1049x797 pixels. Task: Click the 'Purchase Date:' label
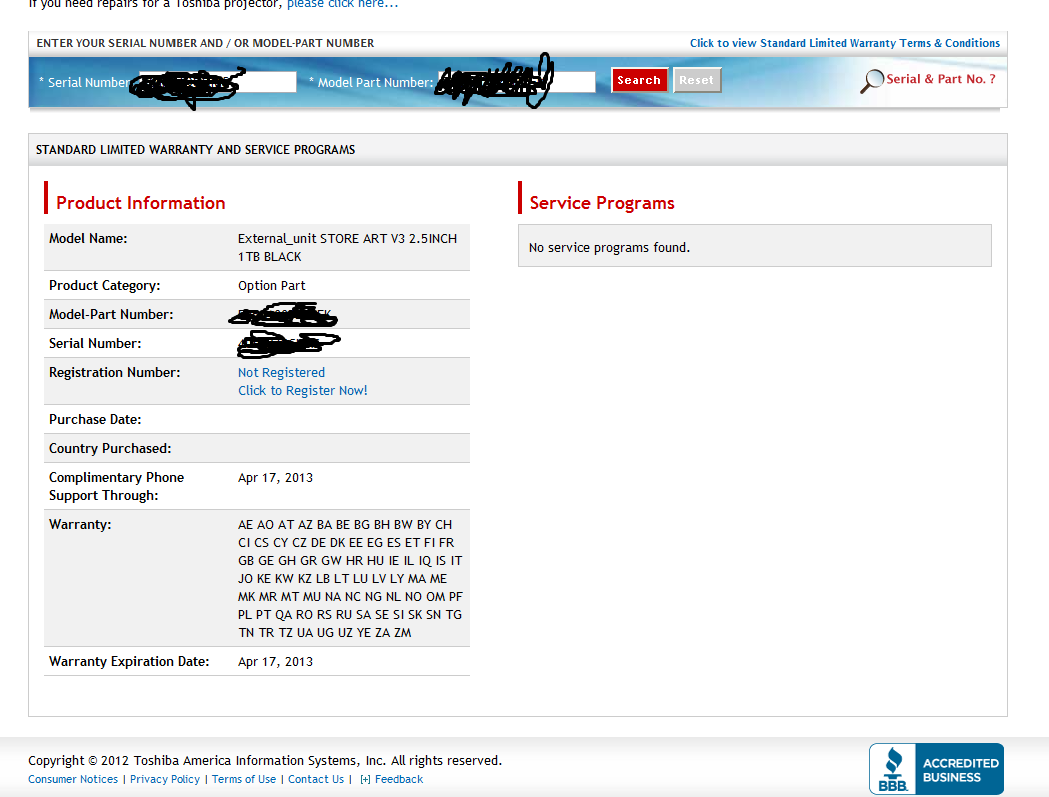pyautogui.click(x=95, y=420)
